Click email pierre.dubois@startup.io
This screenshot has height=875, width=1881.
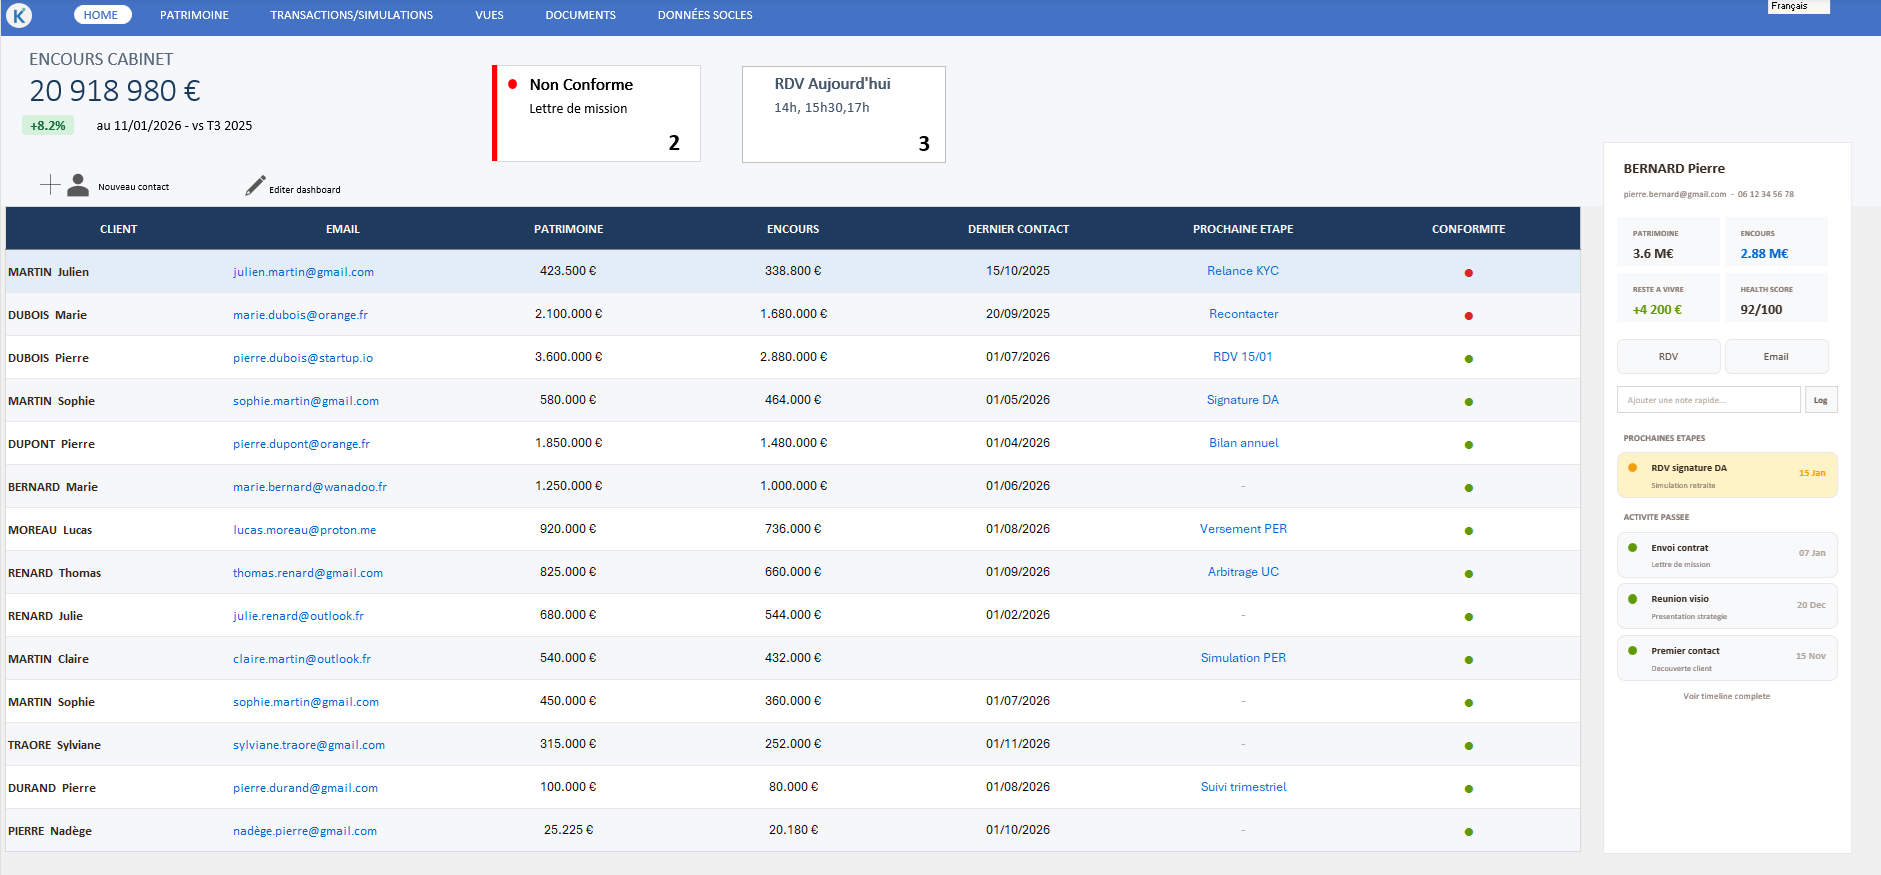(x=303, y=358)
